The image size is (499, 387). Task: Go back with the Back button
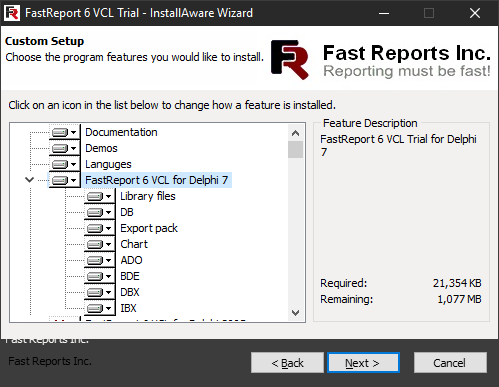click(287, 363)
